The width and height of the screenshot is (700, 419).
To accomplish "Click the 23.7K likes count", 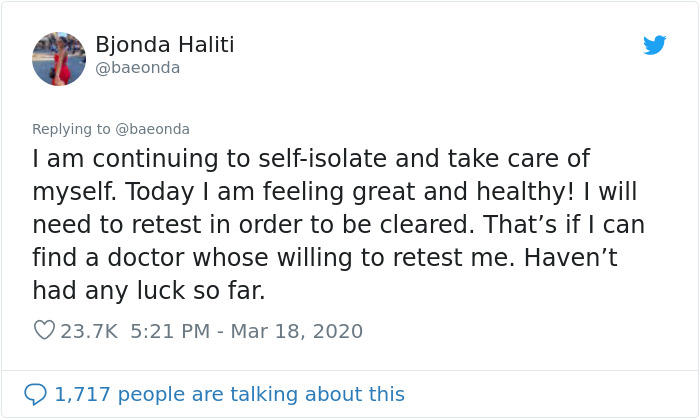I will (x=89, y=331).
